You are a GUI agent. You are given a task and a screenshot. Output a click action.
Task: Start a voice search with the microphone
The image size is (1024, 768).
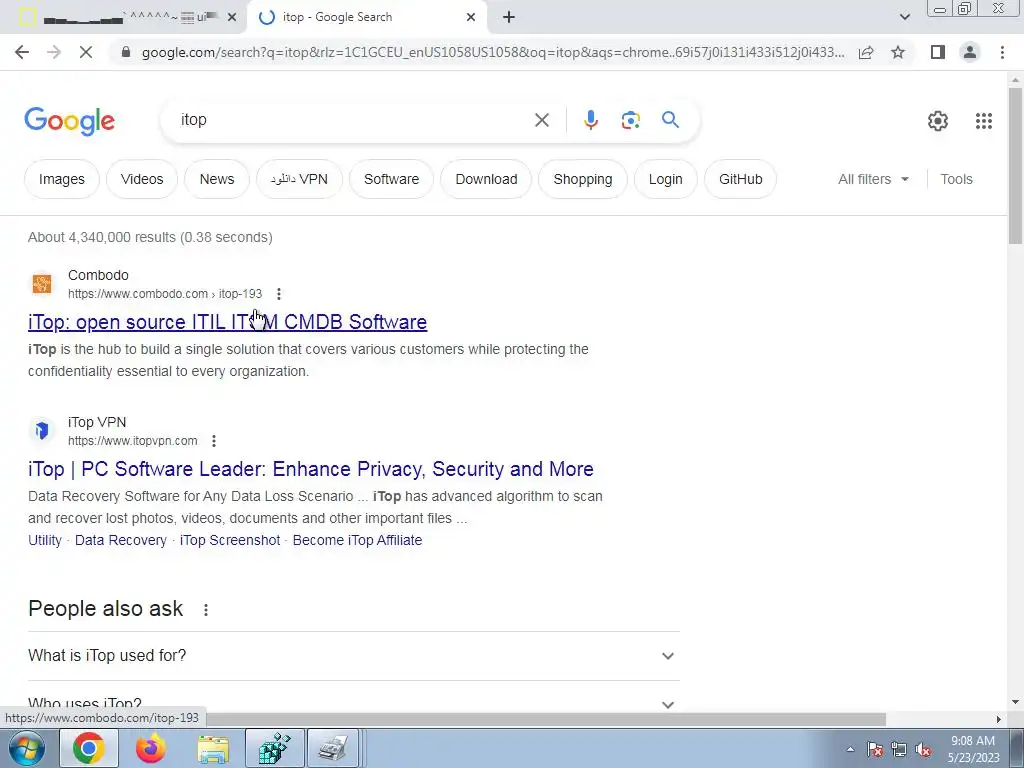[590, 120]
